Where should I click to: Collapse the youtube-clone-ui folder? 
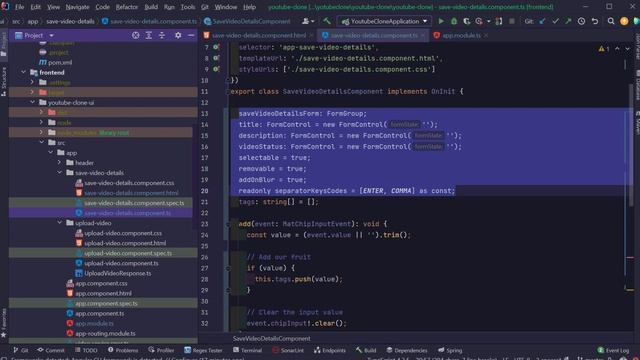click(x=32, y=102)
